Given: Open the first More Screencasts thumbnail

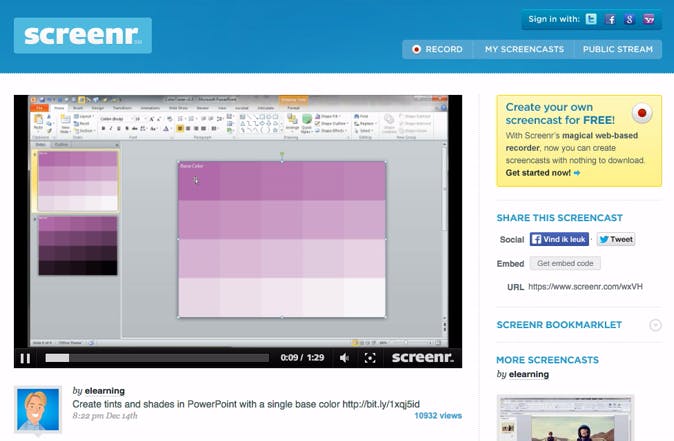Looking at the screenshot, I should point(565,418).
